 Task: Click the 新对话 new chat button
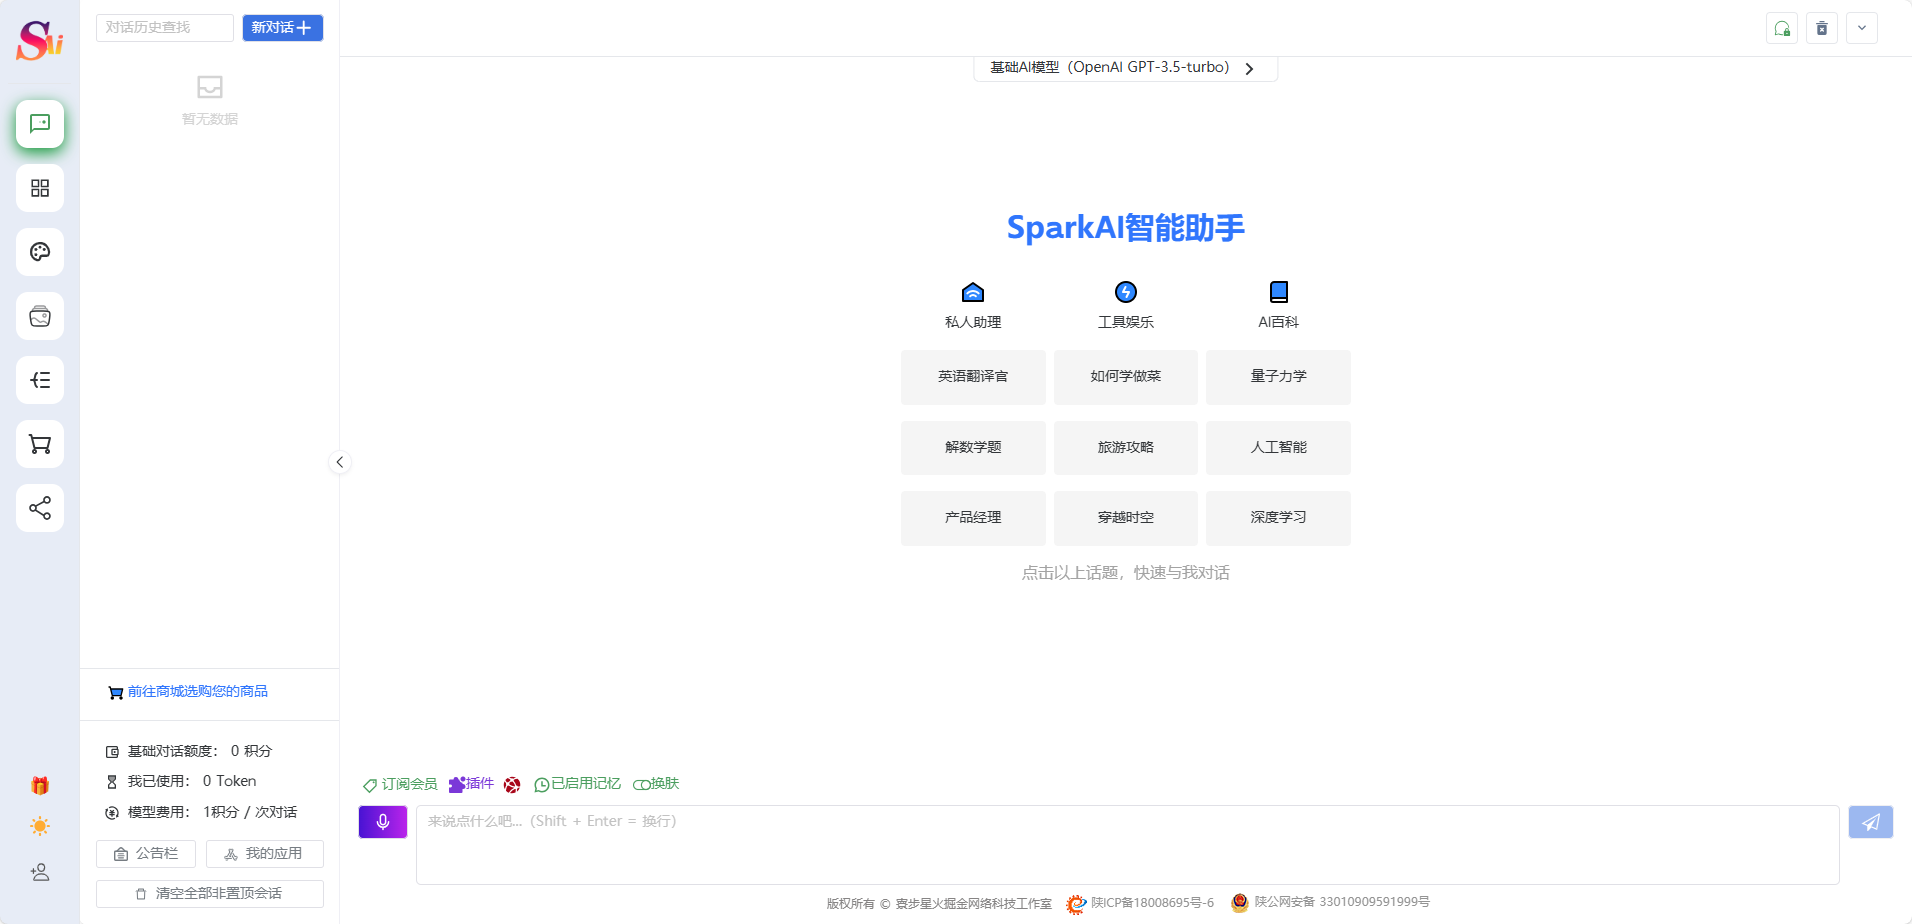(x=283, y=28)
